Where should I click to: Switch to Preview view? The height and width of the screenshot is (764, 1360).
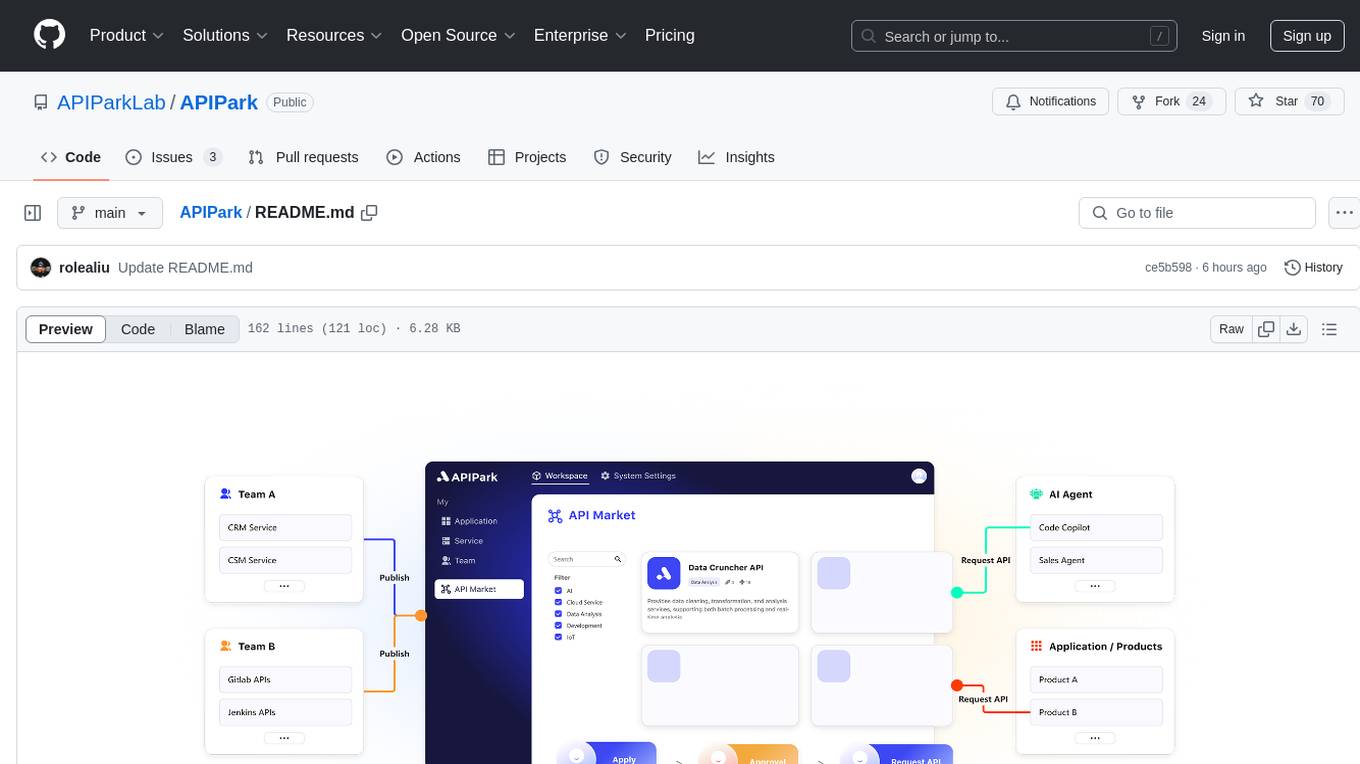66,329
